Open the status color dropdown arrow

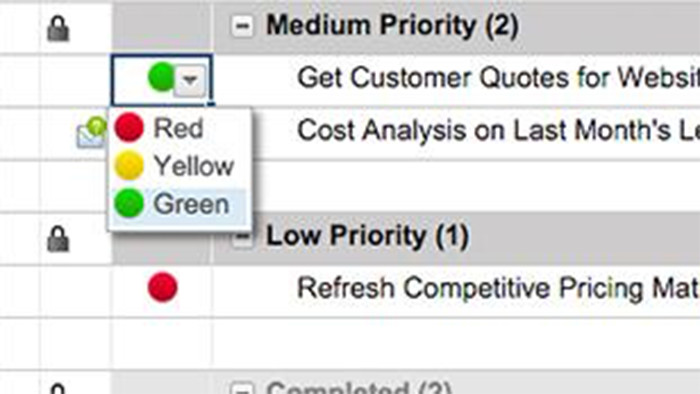click(x=190, y=81)
